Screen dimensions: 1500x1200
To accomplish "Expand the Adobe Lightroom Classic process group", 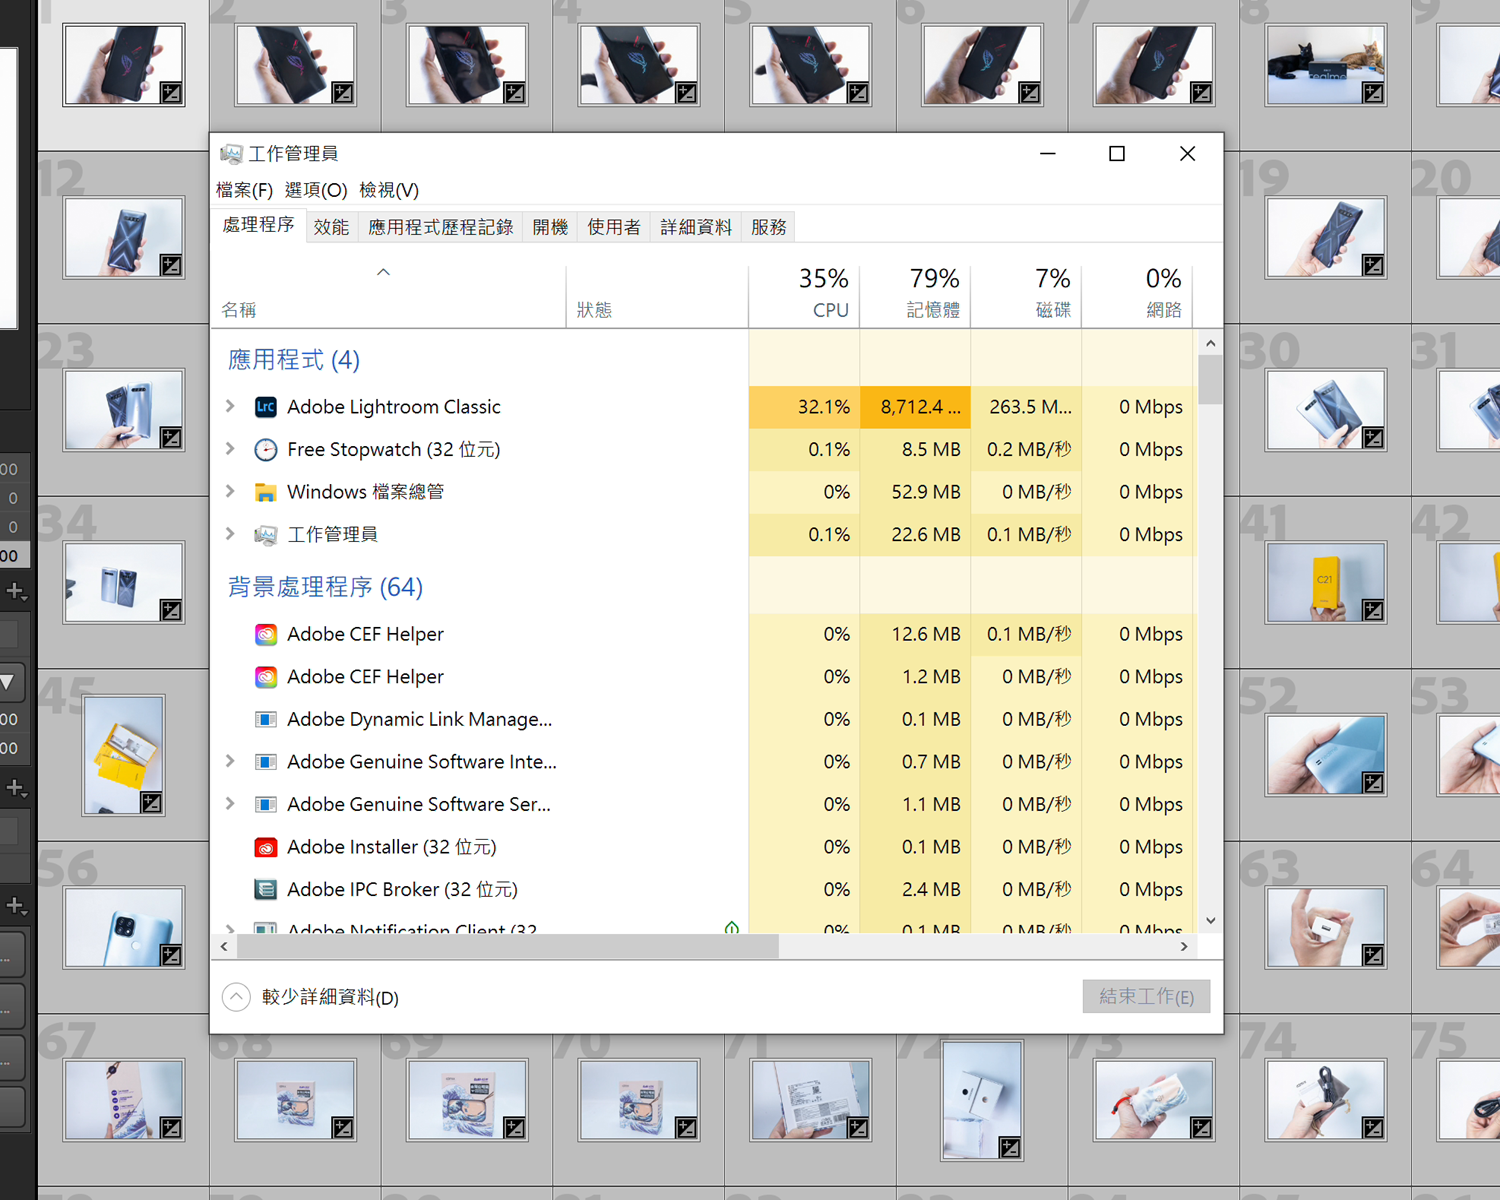I will [231, 406].
